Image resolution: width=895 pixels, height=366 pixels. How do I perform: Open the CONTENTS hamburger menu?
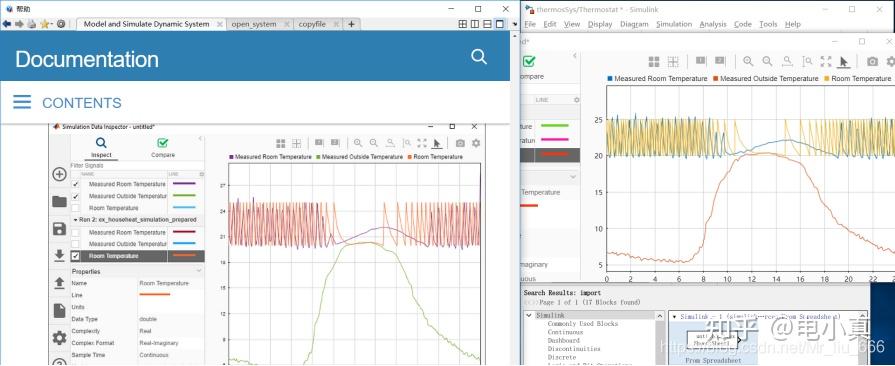coord(22,102)
